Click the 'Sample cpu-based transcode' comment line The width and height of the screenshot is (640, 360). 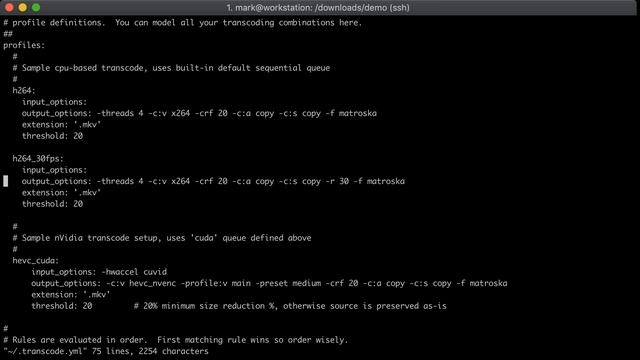[x=171, y=68]
